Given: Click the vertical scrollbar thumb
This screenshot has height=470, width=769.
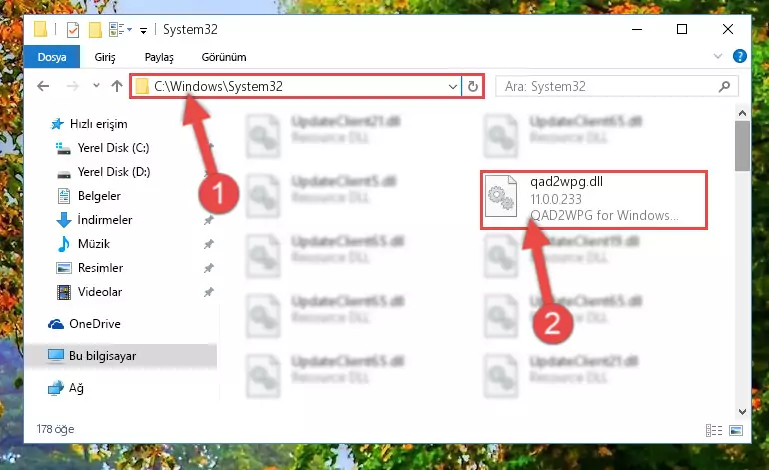Looking at the screenshot, I should pos(742,146).
